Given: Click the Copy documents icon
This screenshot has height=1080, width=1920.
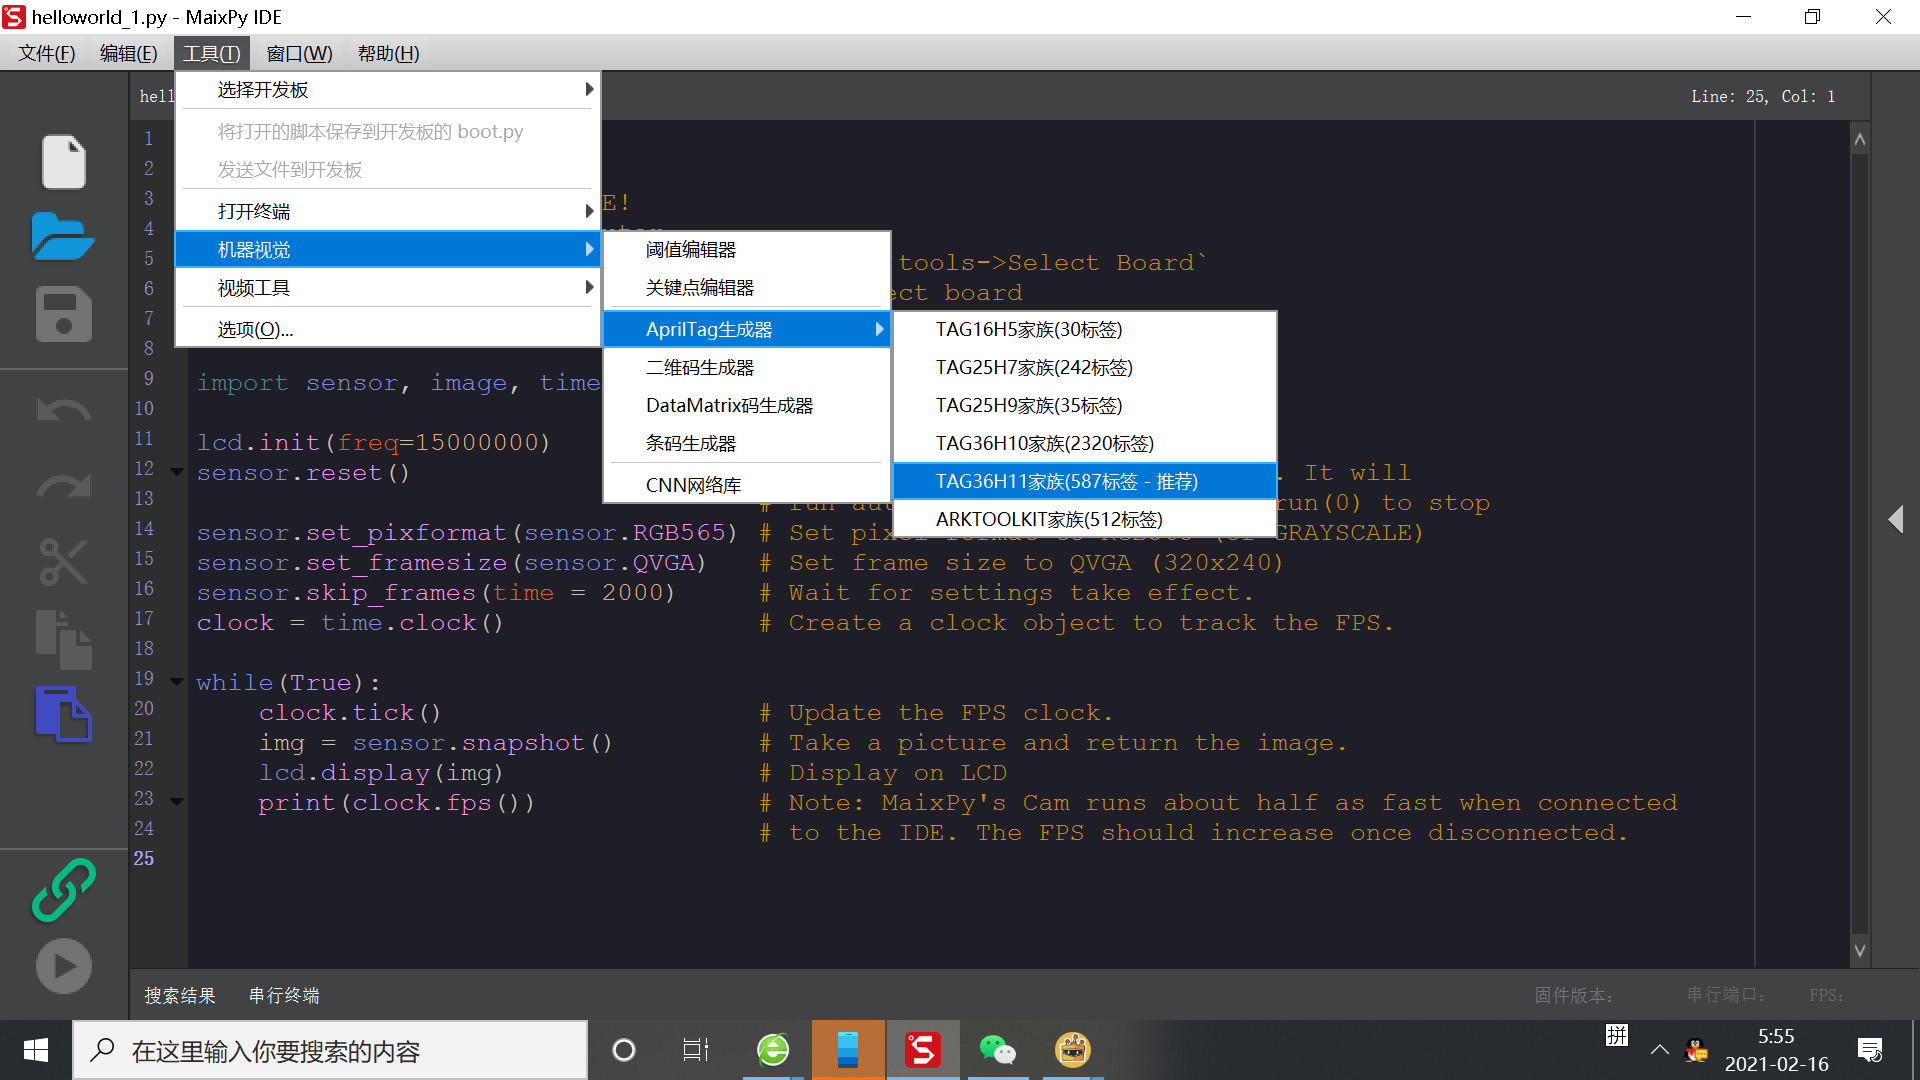Looking at the screenshot, I should 63,638.
